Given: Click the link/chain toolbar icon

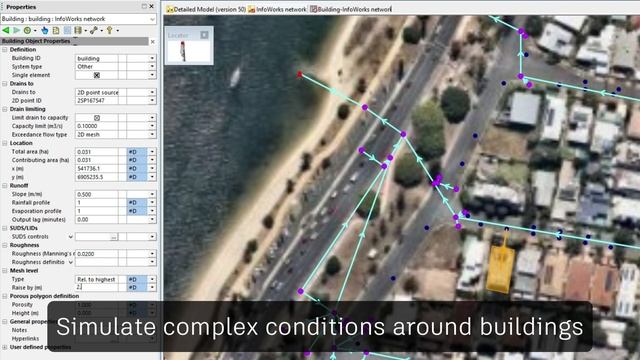Looking at the screenshot, I should coord(94,31).
